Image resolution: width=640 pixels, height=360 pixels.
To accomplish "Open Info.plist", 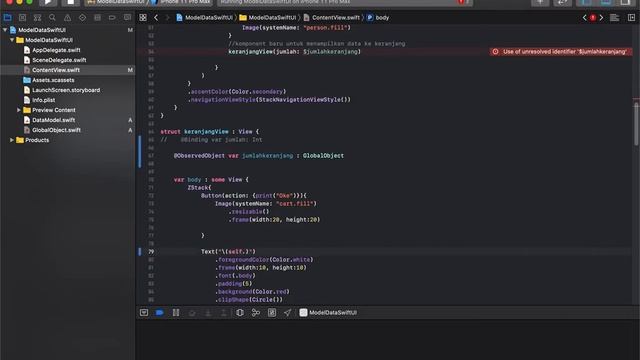I will point(44,100).
